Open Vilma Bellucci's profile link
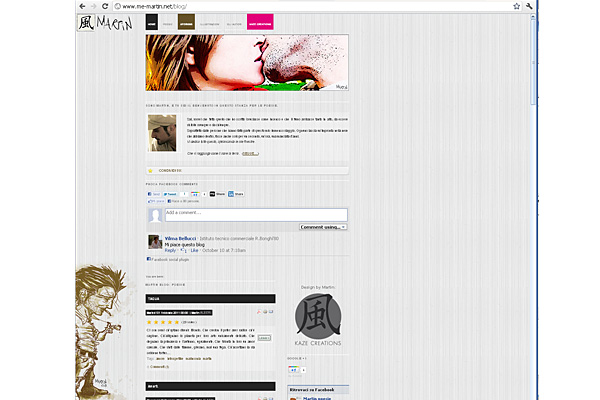The height and width of the screenshot is (400, 600). tap(180, 238)
